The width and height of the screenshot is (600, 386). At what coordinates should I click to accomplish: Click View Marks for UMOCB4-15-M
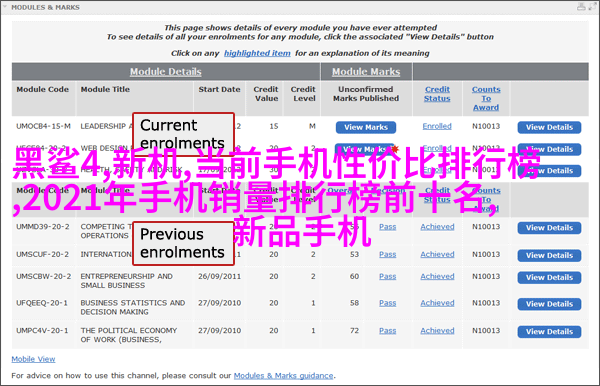pyautogui.click(x=366, y=127)
